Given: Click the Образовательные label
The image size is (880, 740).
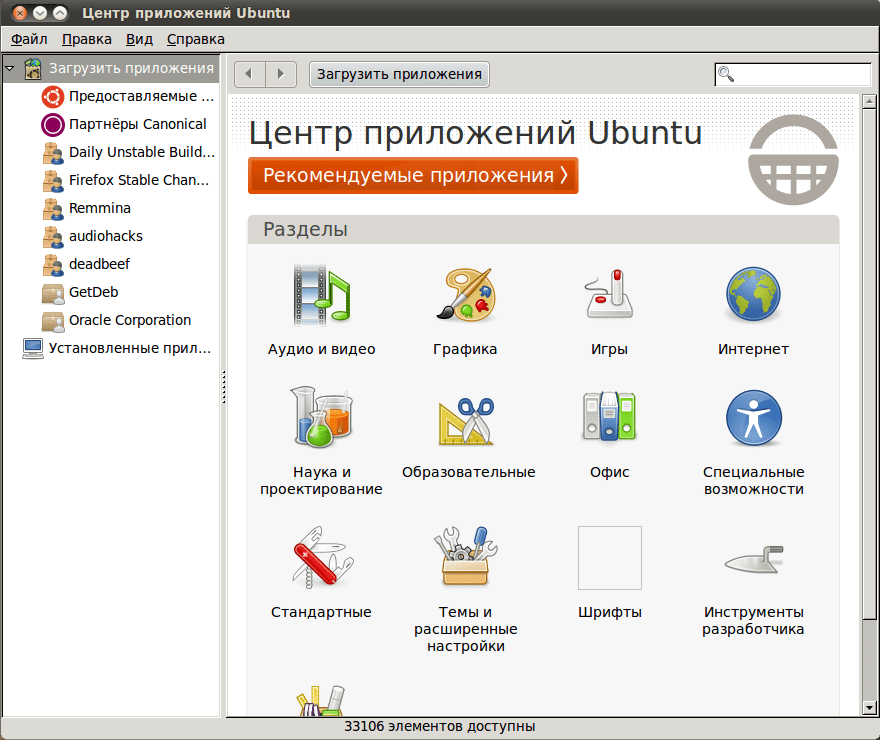Looking at the screenshot, I should pyautogui.click(x=469, y=472).
